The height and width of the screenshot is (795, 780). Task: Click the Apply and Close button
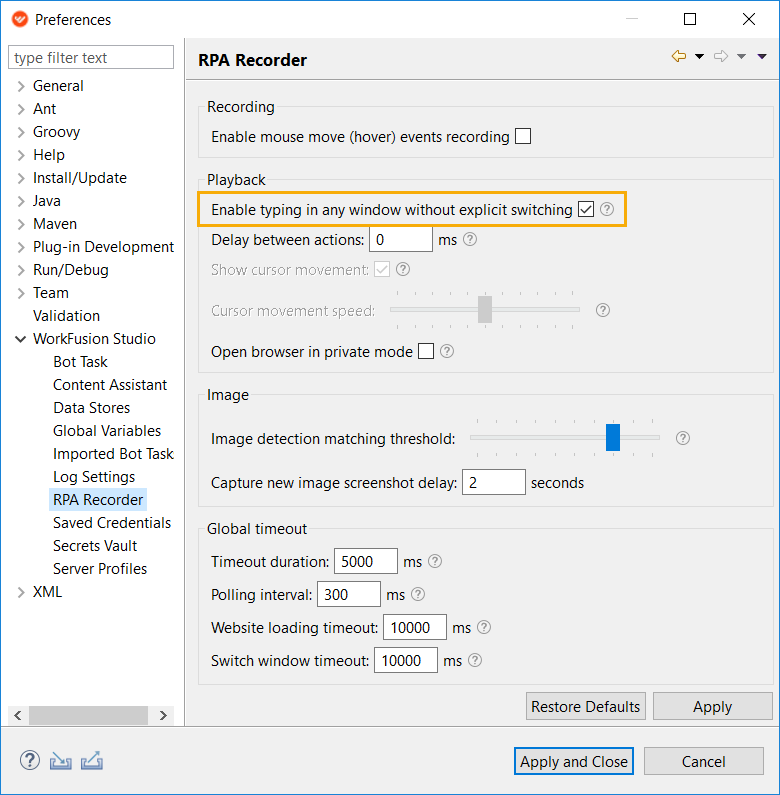coord(574,761)
